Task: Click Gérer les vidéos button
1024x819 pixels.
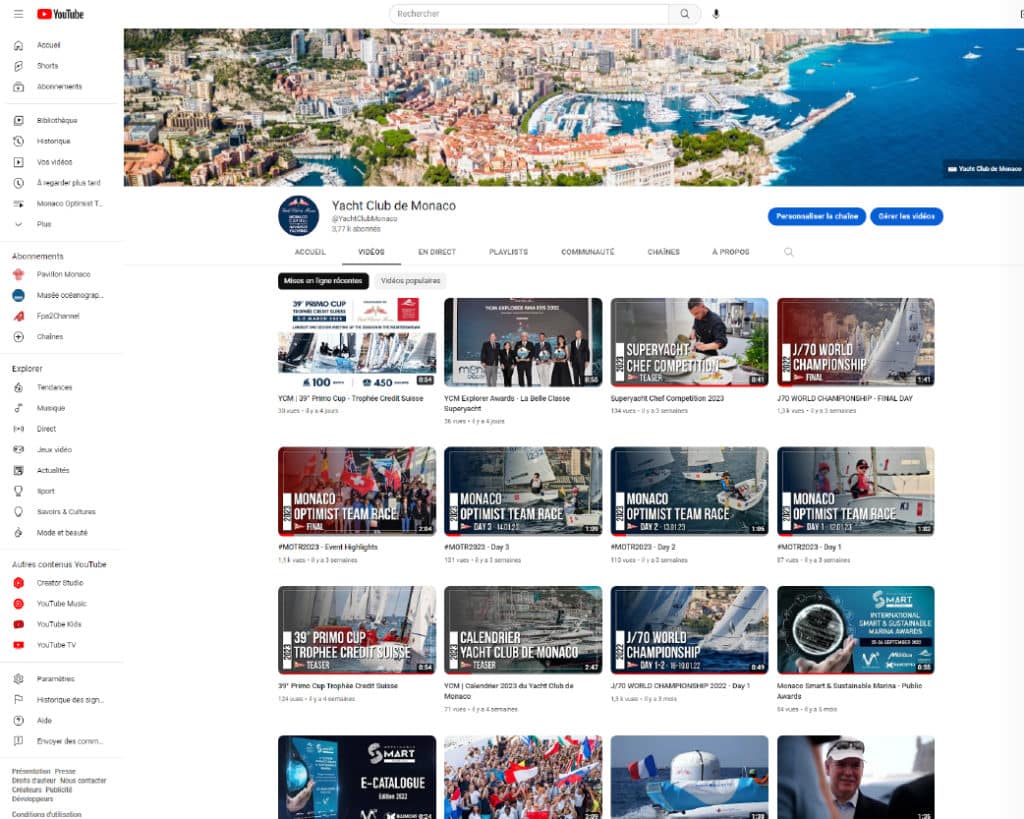Action: (906, 216)
